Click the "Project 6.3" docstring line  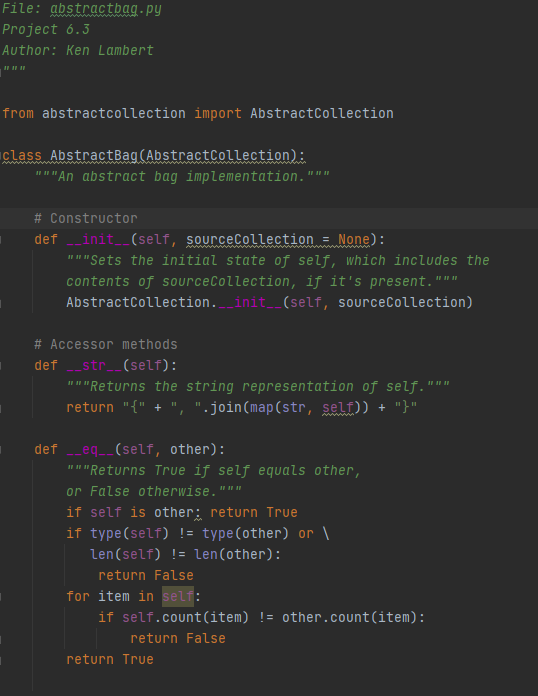pyautogui.click(x=46, y=29)
